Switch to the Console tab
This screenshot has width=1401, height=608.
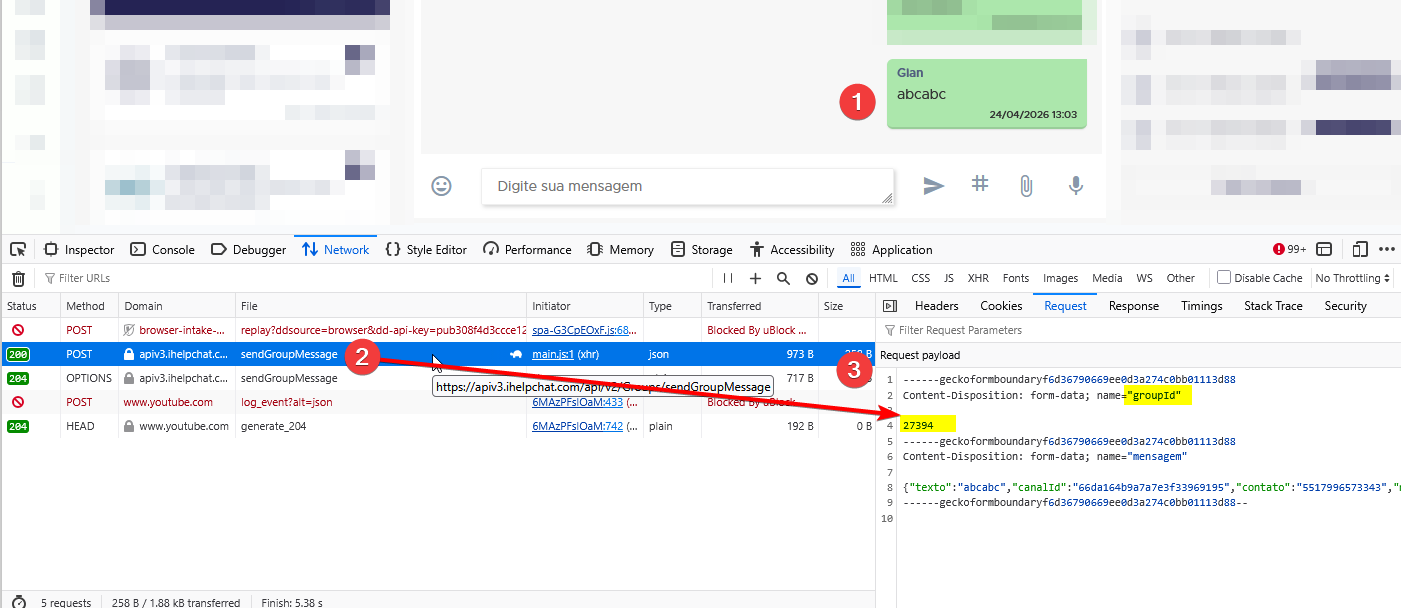tap(163, 249)
